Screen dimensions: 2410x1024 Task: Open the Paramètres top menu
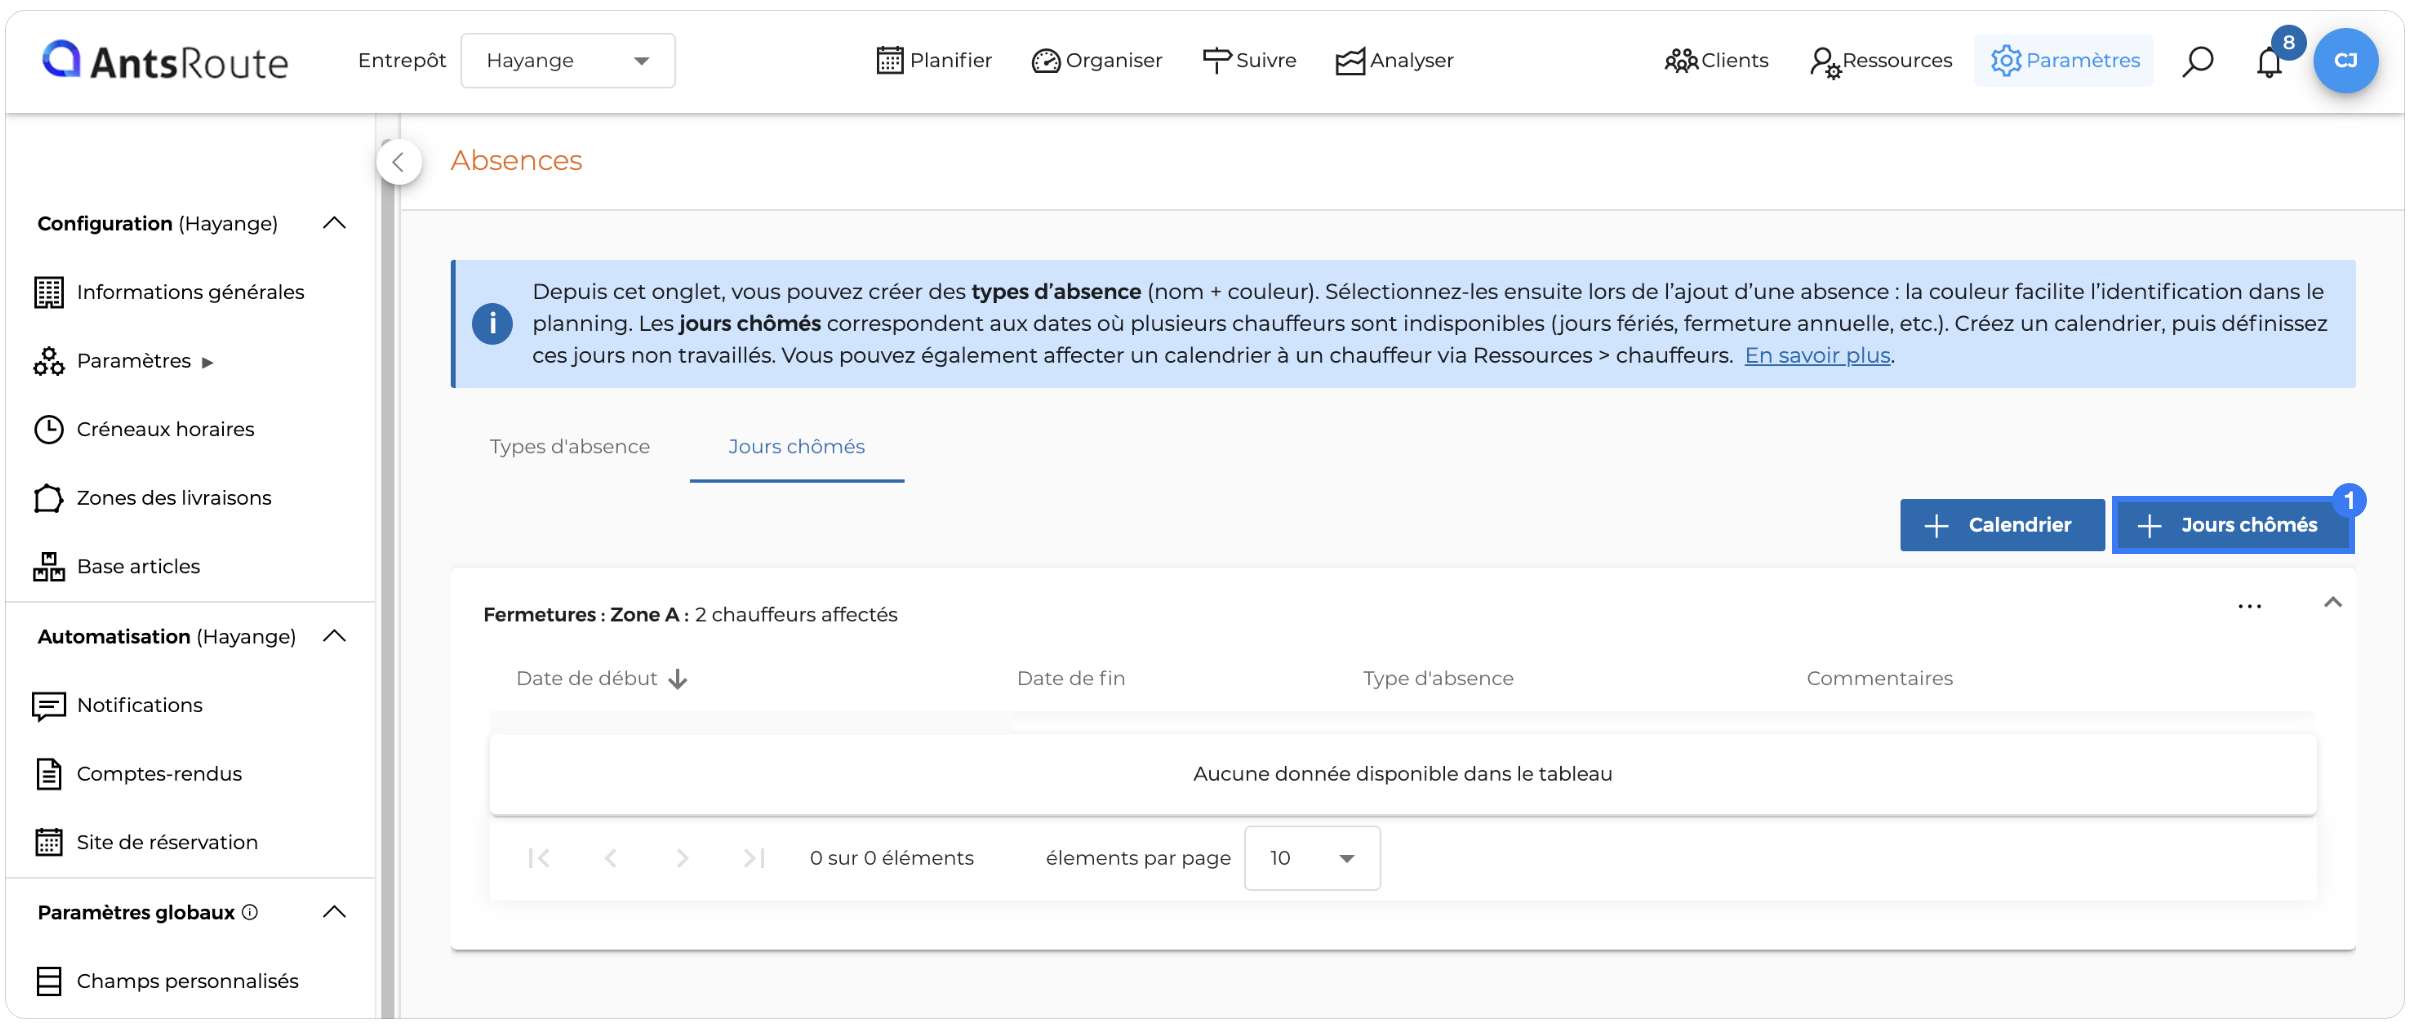(2064, 61)
